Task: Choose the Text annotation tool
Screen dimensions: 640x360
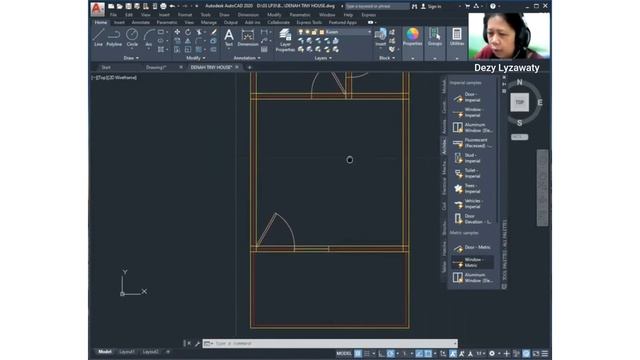Action: (x=229, y=37)
